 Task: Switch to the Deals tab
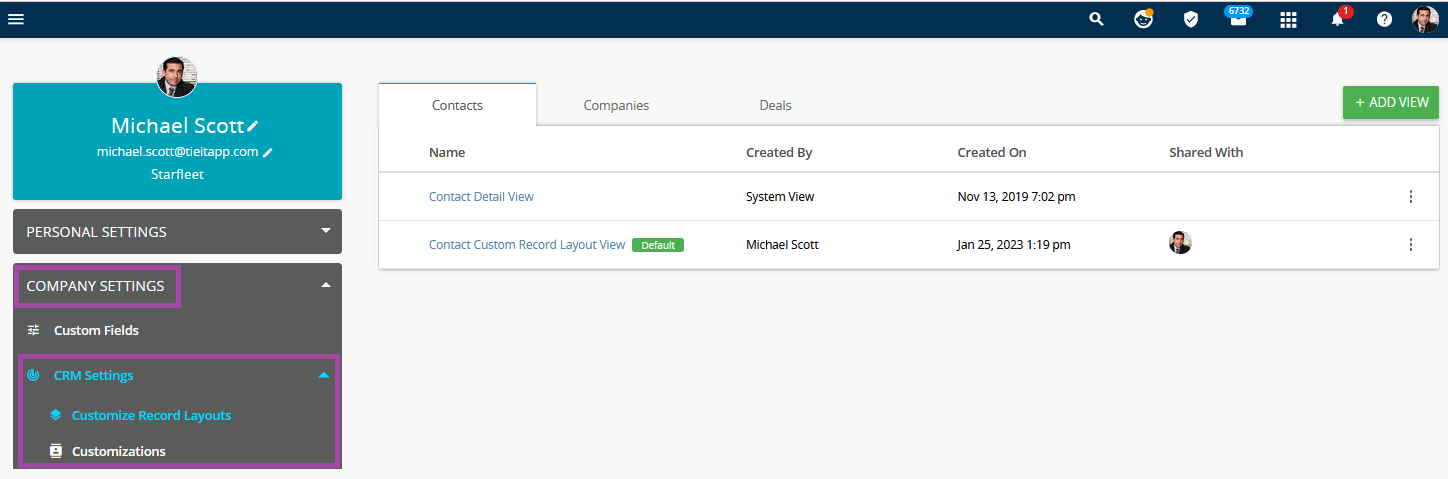(x=775, y=105)
